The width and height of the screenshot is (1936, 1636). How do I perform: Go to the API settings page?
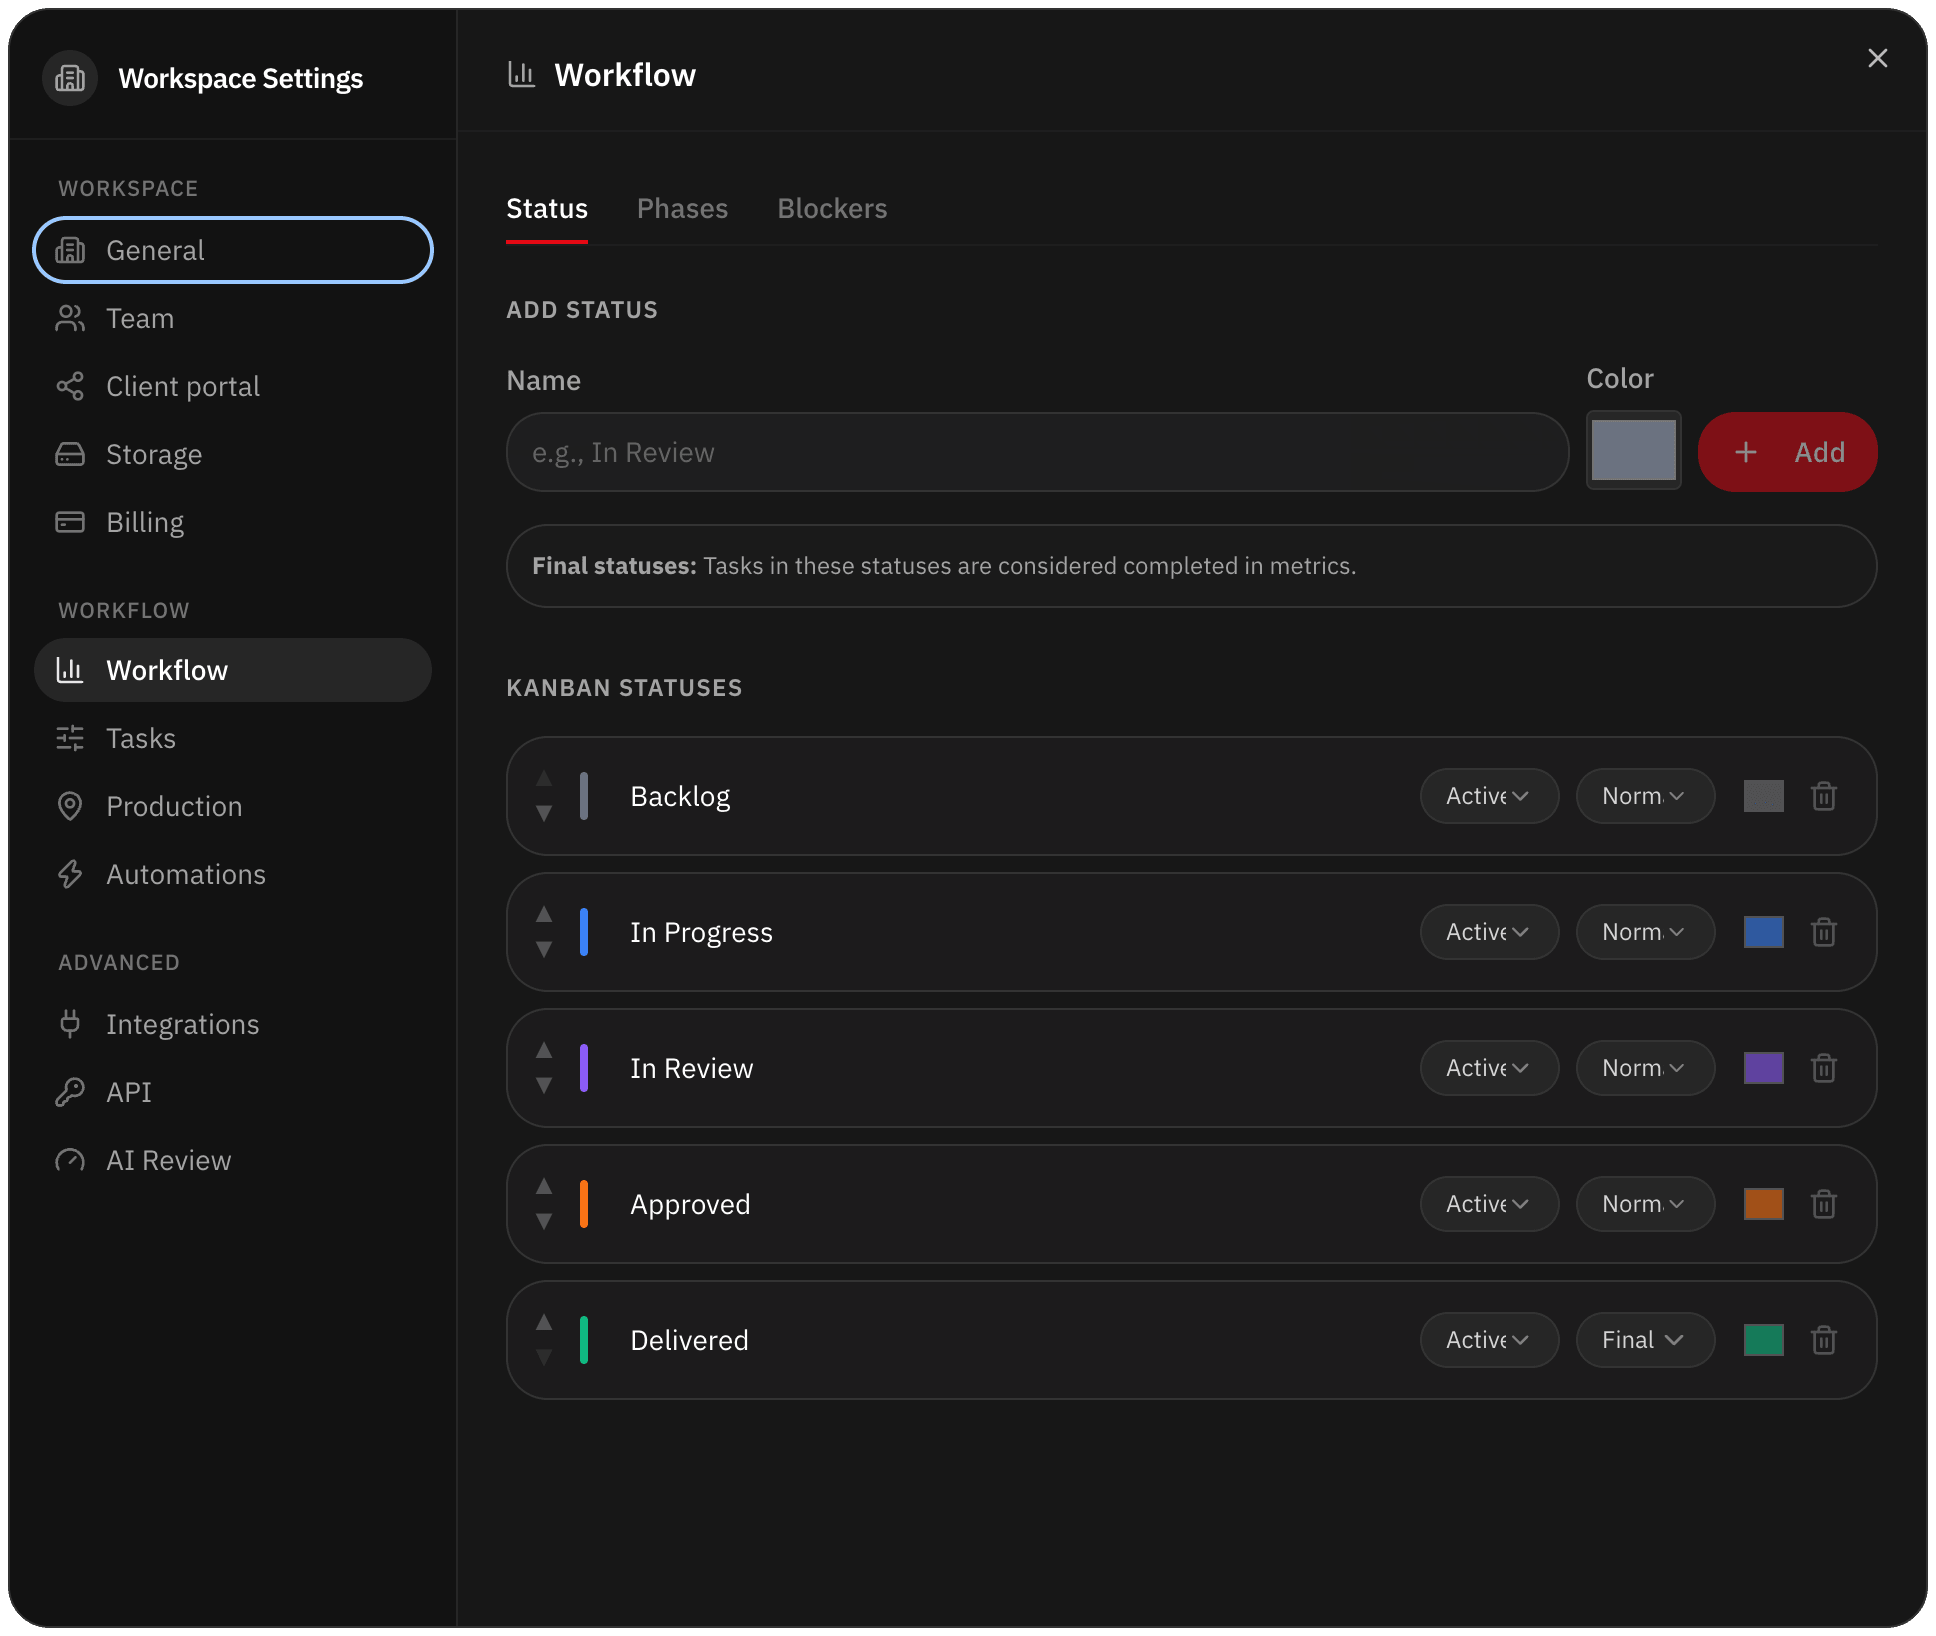pos(233,1092)
